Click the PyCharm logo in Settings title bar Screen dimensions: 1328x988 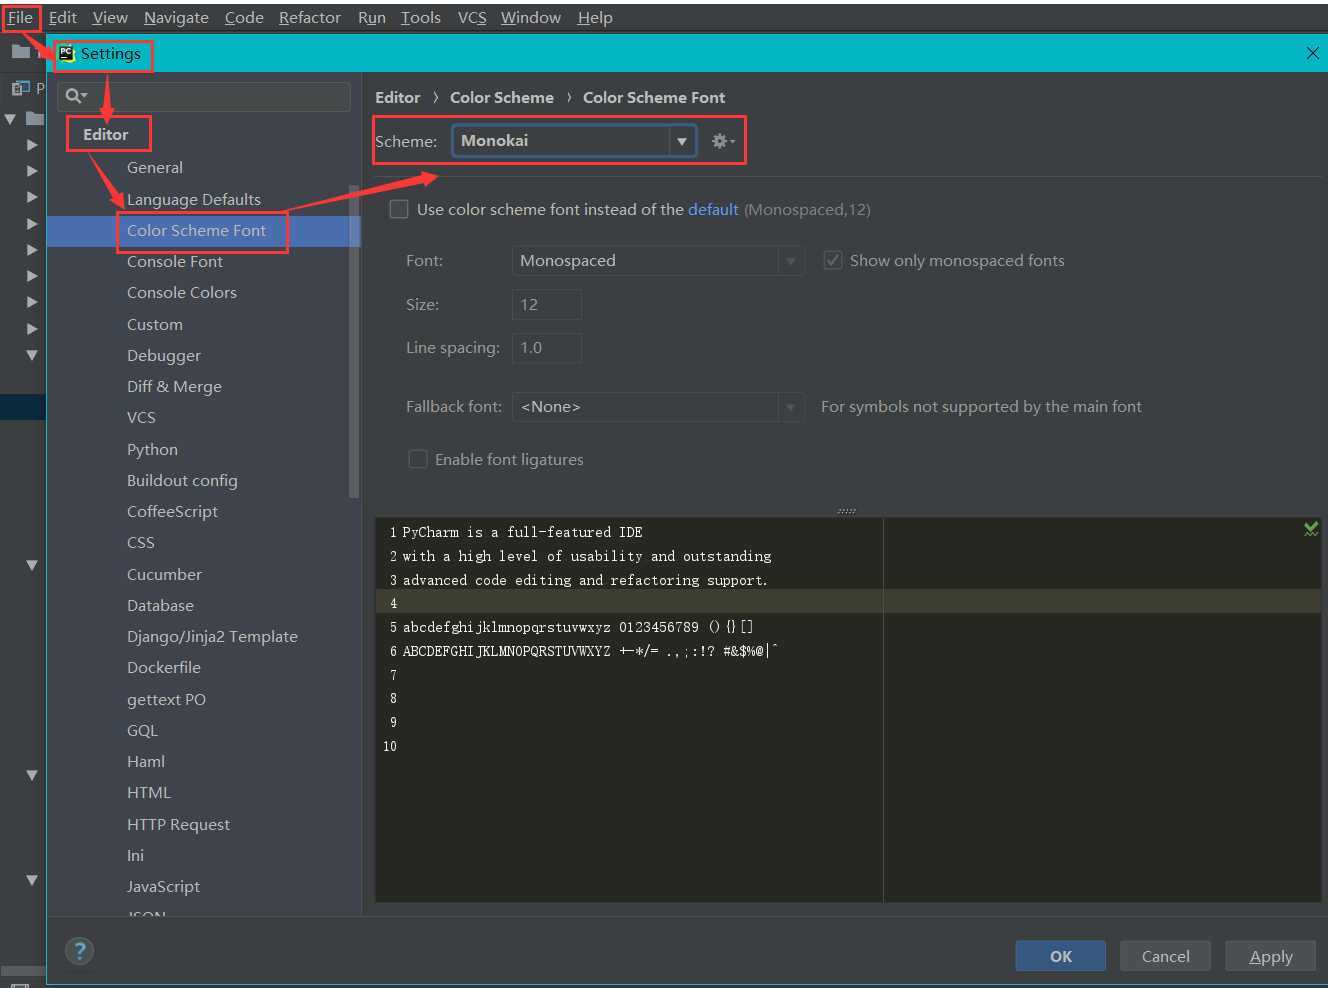coord(67,54)
